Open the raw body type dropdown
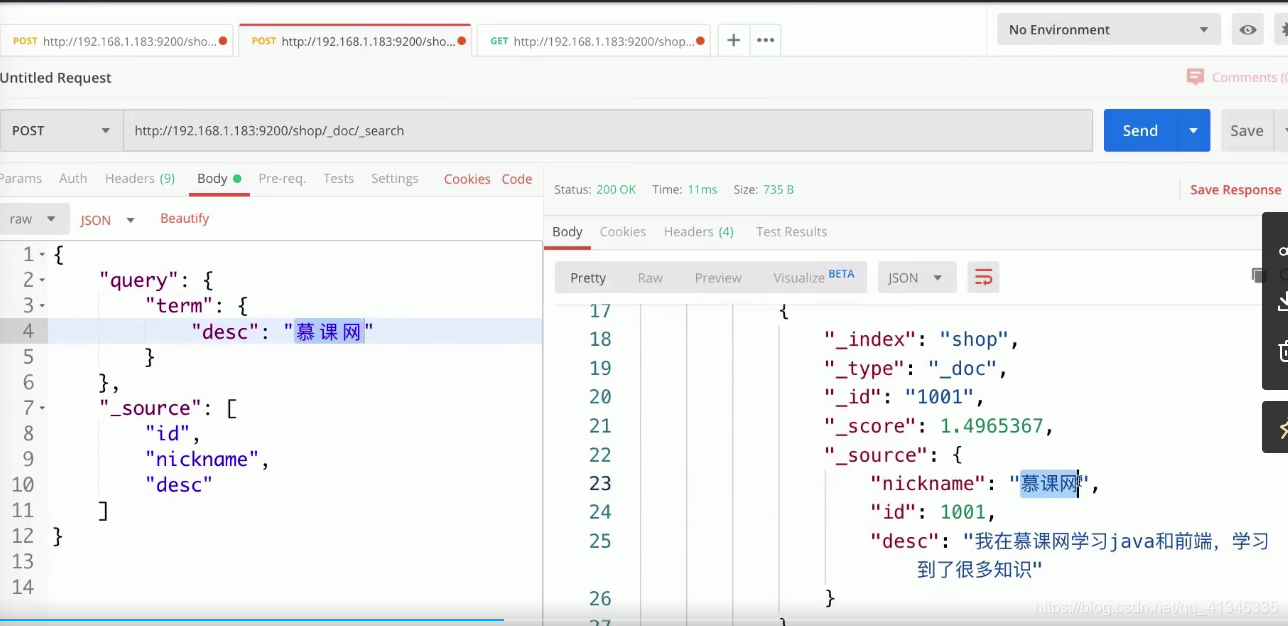 coord(35,219)
